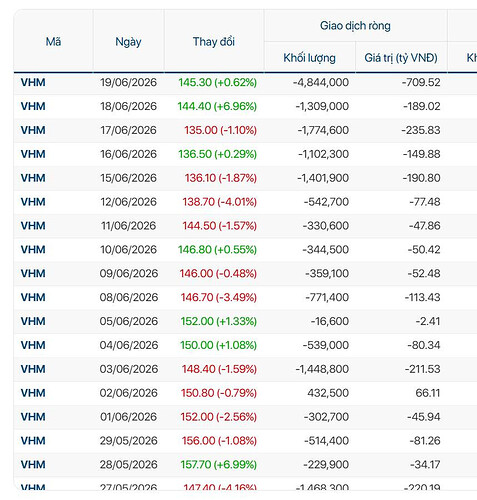Select the date 16/06/2026
477x500 pixels.
click(128, 154)
